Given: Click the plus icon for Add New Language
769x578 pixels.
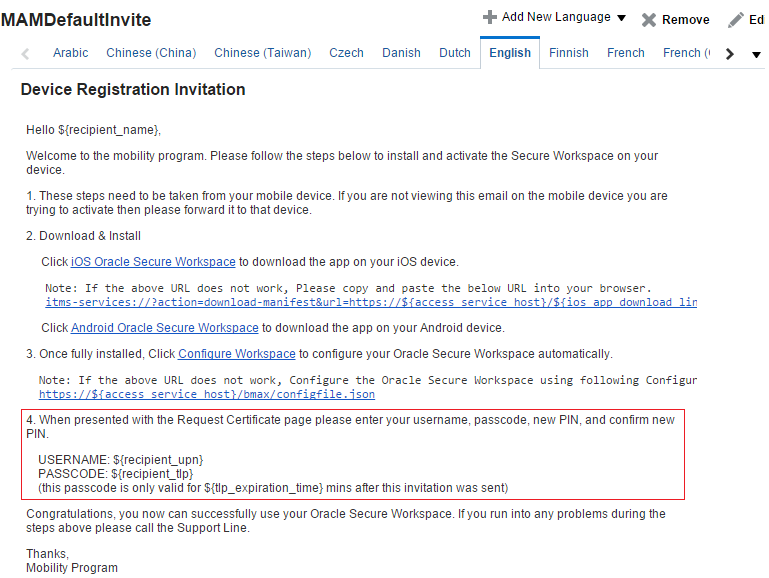Looking at the screenshot, I should click(489, 17).
